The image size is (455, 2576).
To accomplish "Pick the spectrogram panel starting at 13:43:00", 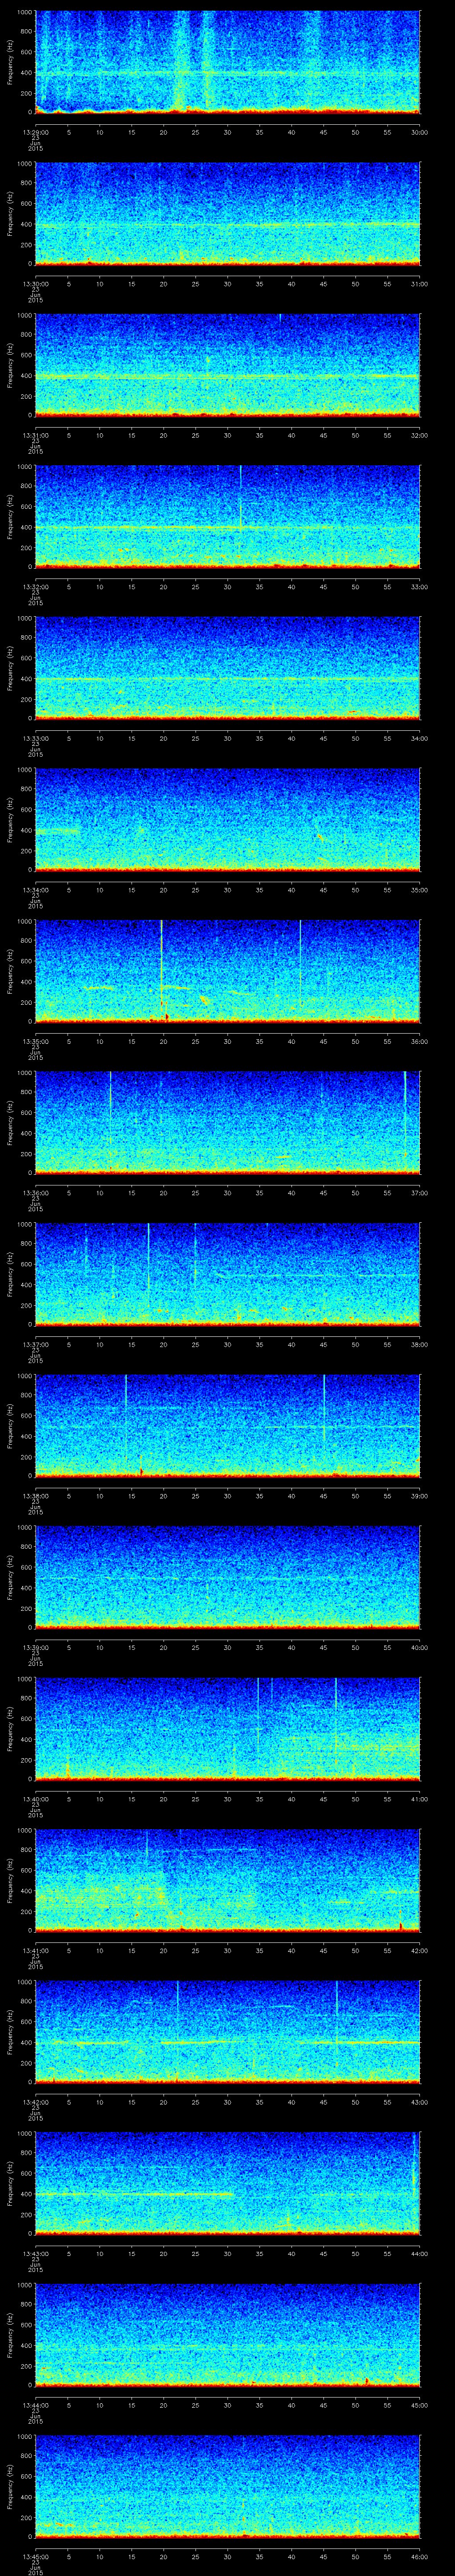I will coord(228,2183).
